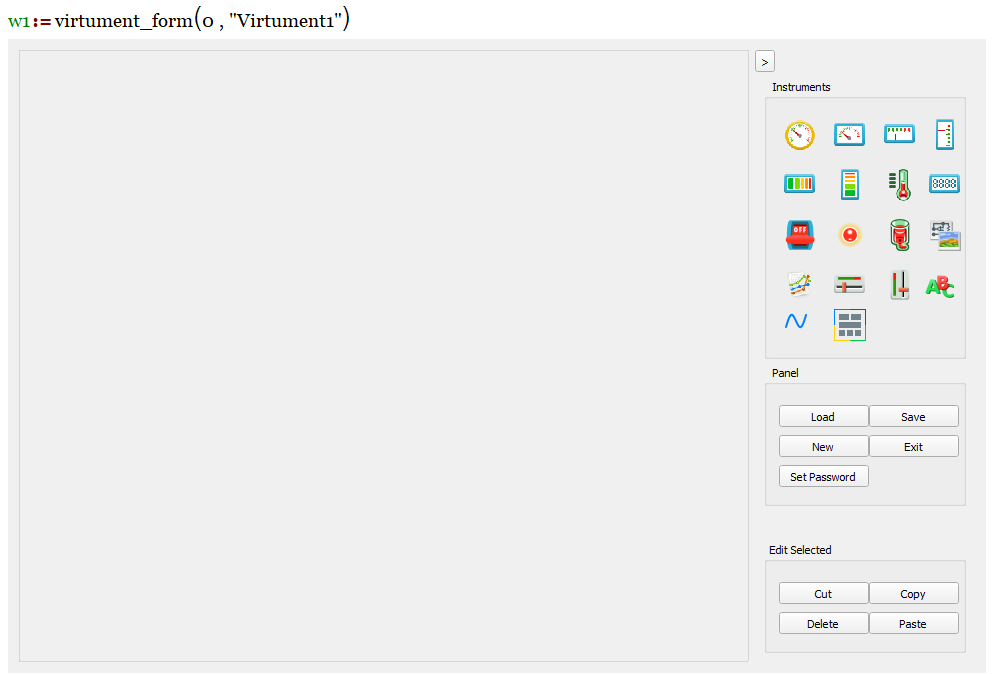Click the Load panel button
997x674 pixels.
click(x=823, y=417)
